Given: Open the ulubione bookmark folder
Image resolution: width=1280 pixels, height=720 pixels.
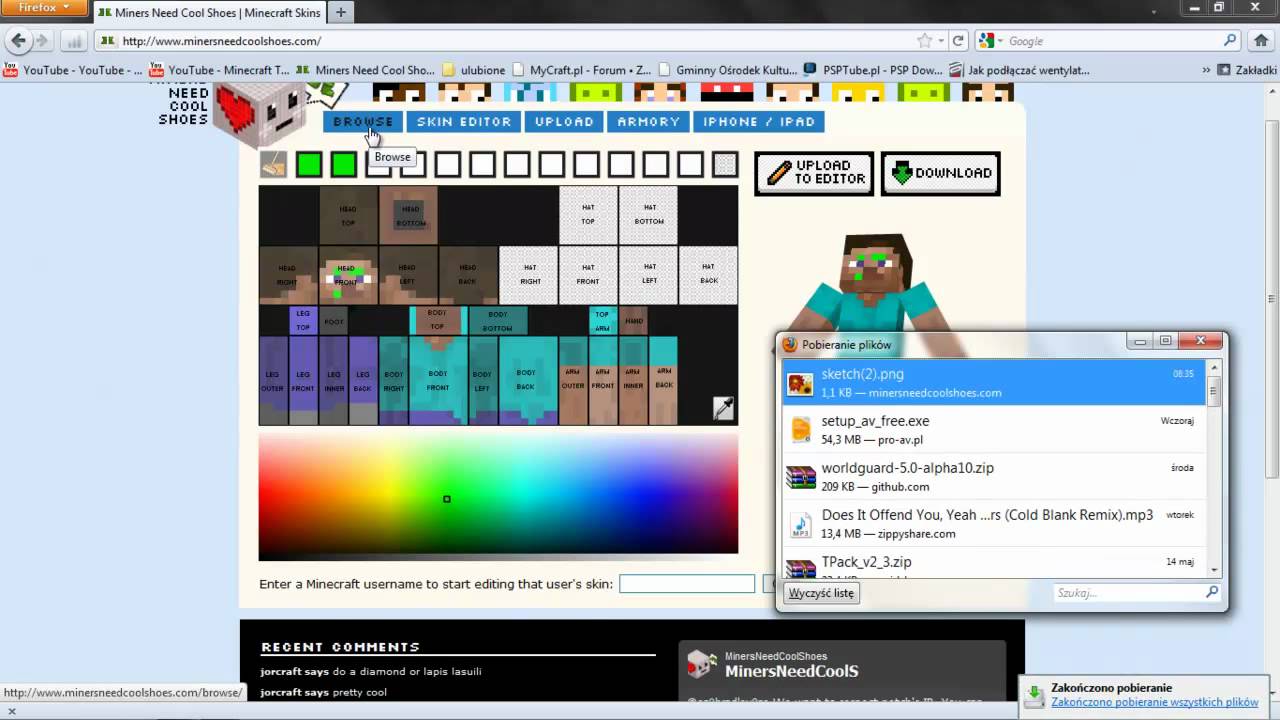Looking at the screenshot, I should pyautogui.click(x=473, y=70).
